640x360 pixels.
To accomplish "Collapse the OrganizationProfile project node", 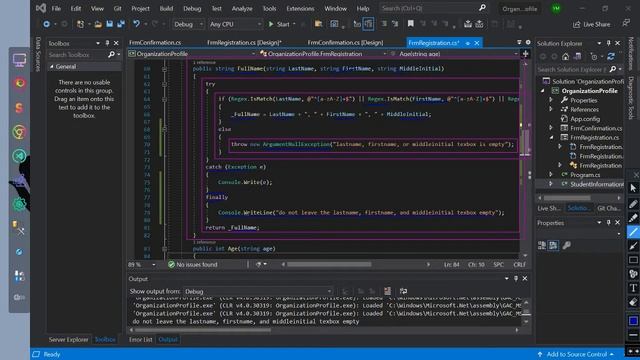I will (542, 91).
